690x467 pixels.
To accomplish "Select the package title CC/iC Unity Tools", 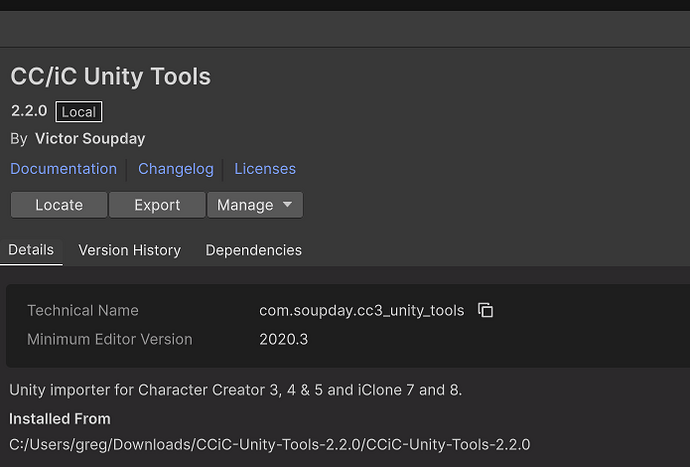I will click(x=110, y=76).
